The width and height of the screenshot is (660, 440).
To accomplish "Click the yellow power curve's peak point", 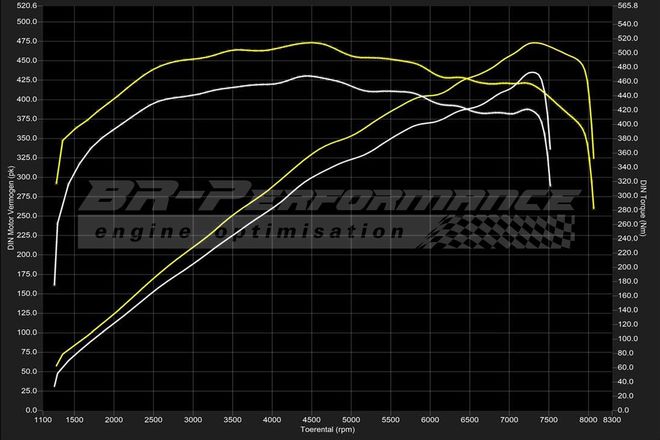I will (x=535, y=43).
